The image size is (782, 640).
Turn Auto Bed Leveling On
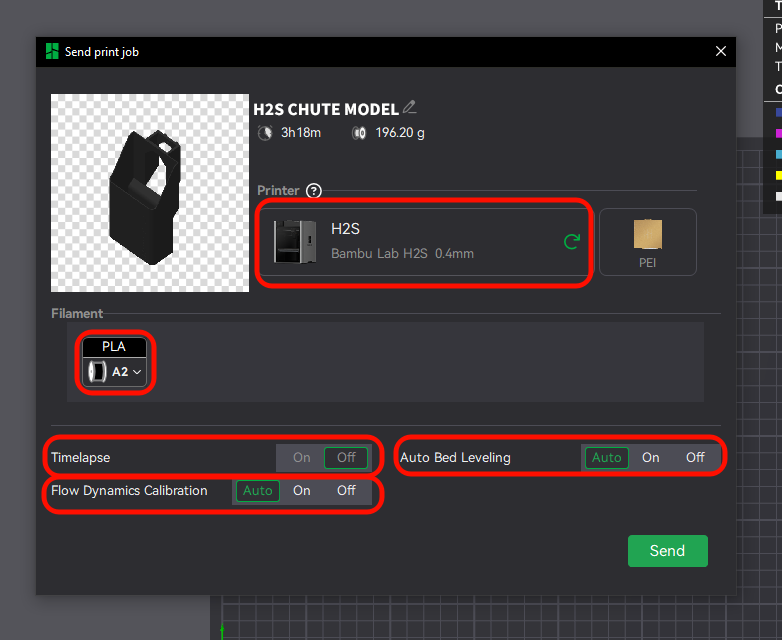click(x=650, y=457)
